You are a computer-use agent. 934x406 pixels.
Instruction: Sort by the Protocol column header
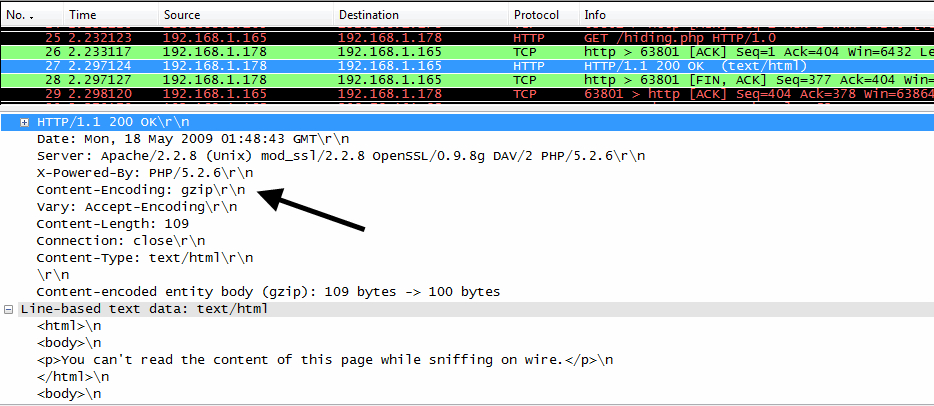544,15
